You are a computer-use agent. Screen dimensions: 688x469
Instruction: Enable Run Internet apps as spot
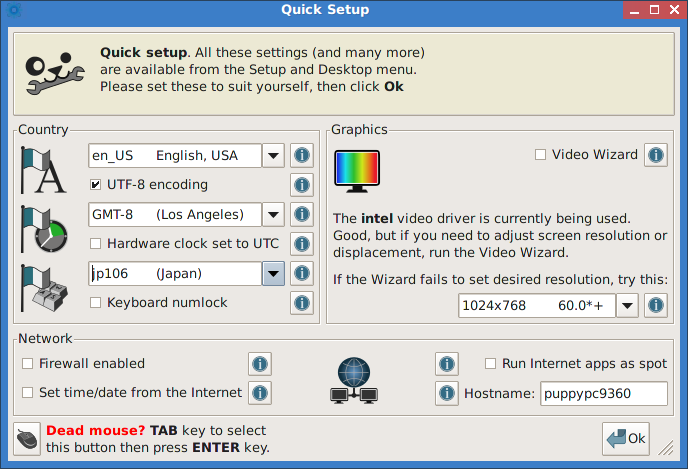tap(491, 364)
